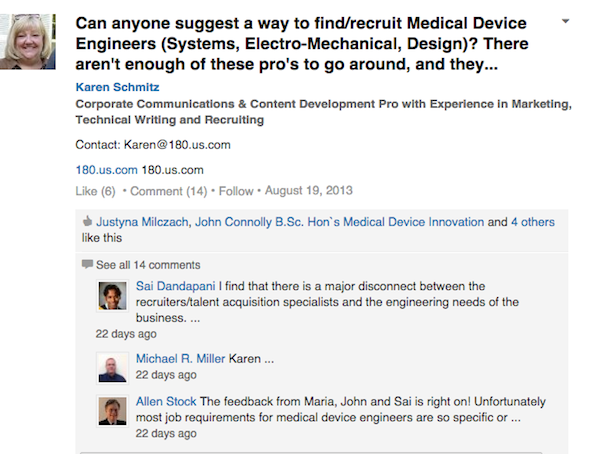Open Justyna Milczach's profile
This screenshot has height=454, width=600.
[x=141, y=224]
